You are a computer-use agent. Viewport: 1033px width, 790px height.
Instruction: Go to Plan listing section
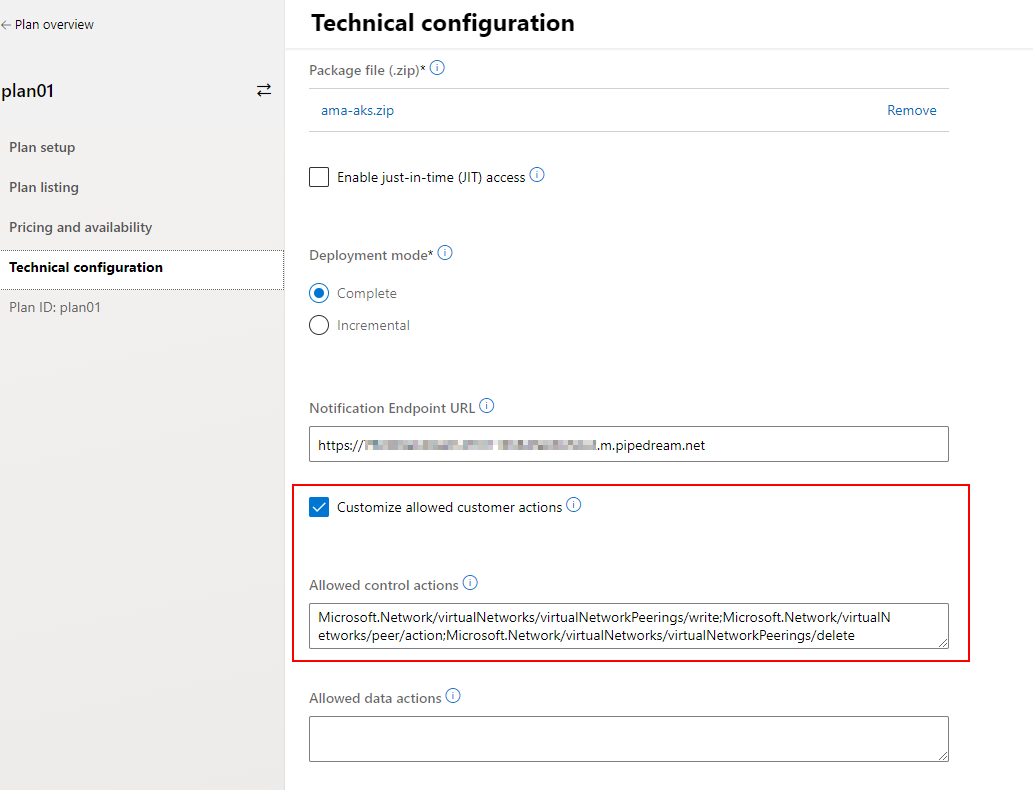[x=44, y=187]
